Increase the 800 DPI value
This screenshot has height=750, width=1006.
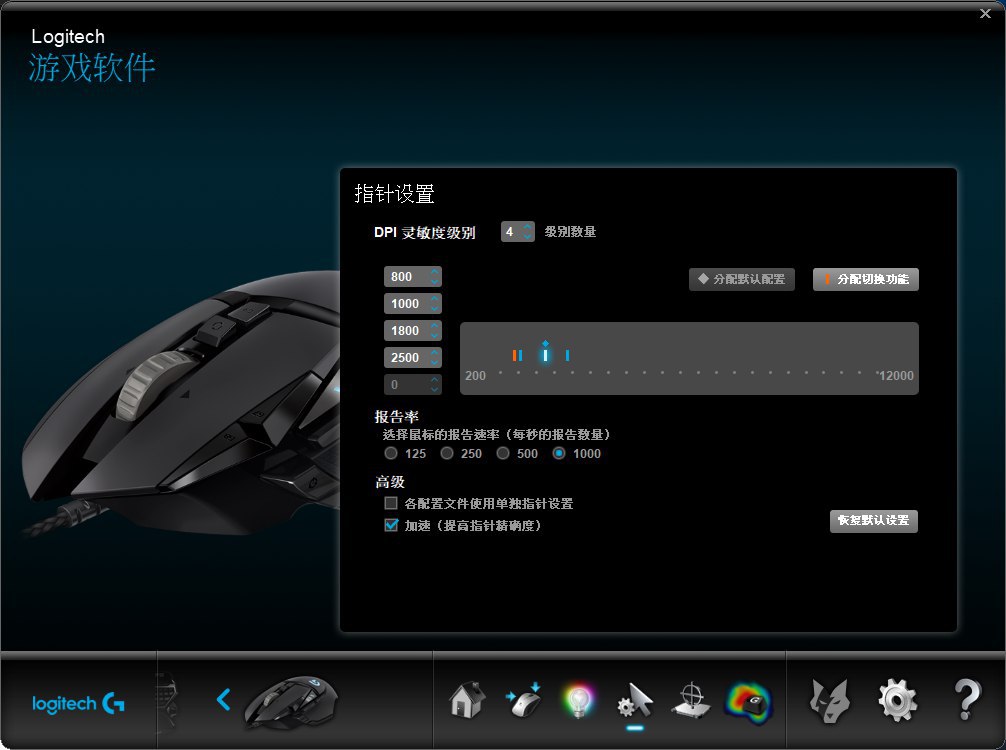(435, 272)
